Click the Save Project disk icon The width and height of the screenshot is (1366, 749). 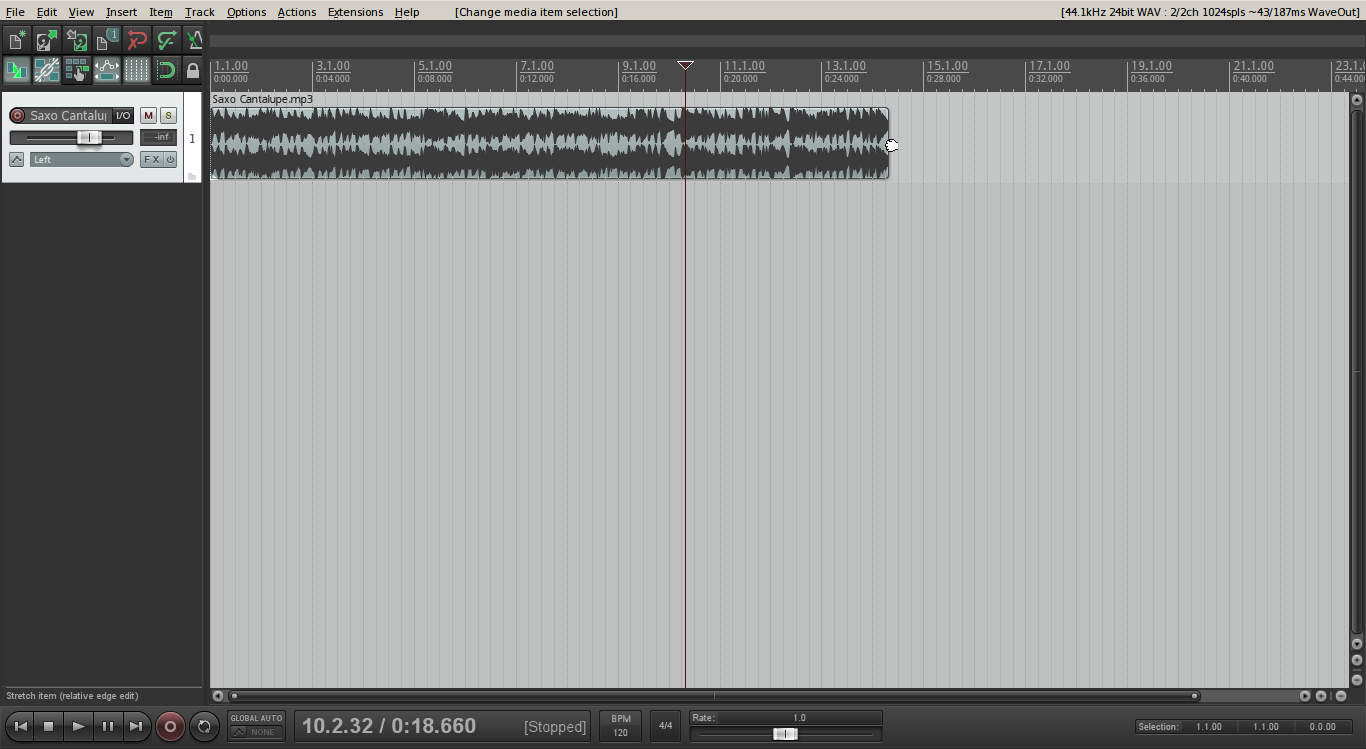77,40
